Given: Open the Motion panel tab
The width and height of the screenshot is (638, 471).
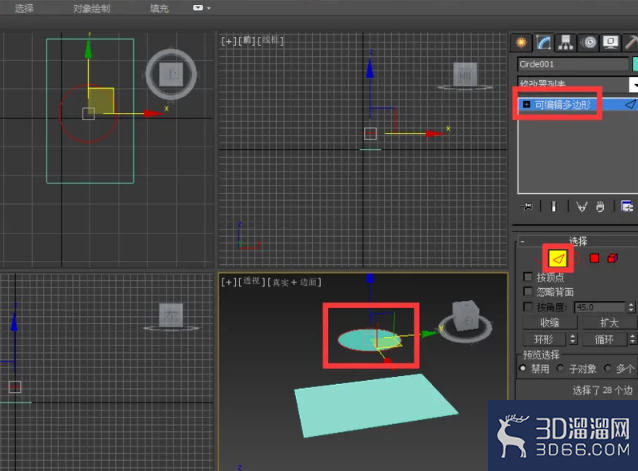Looking at the screenshot, I should (x=588, y=42).
